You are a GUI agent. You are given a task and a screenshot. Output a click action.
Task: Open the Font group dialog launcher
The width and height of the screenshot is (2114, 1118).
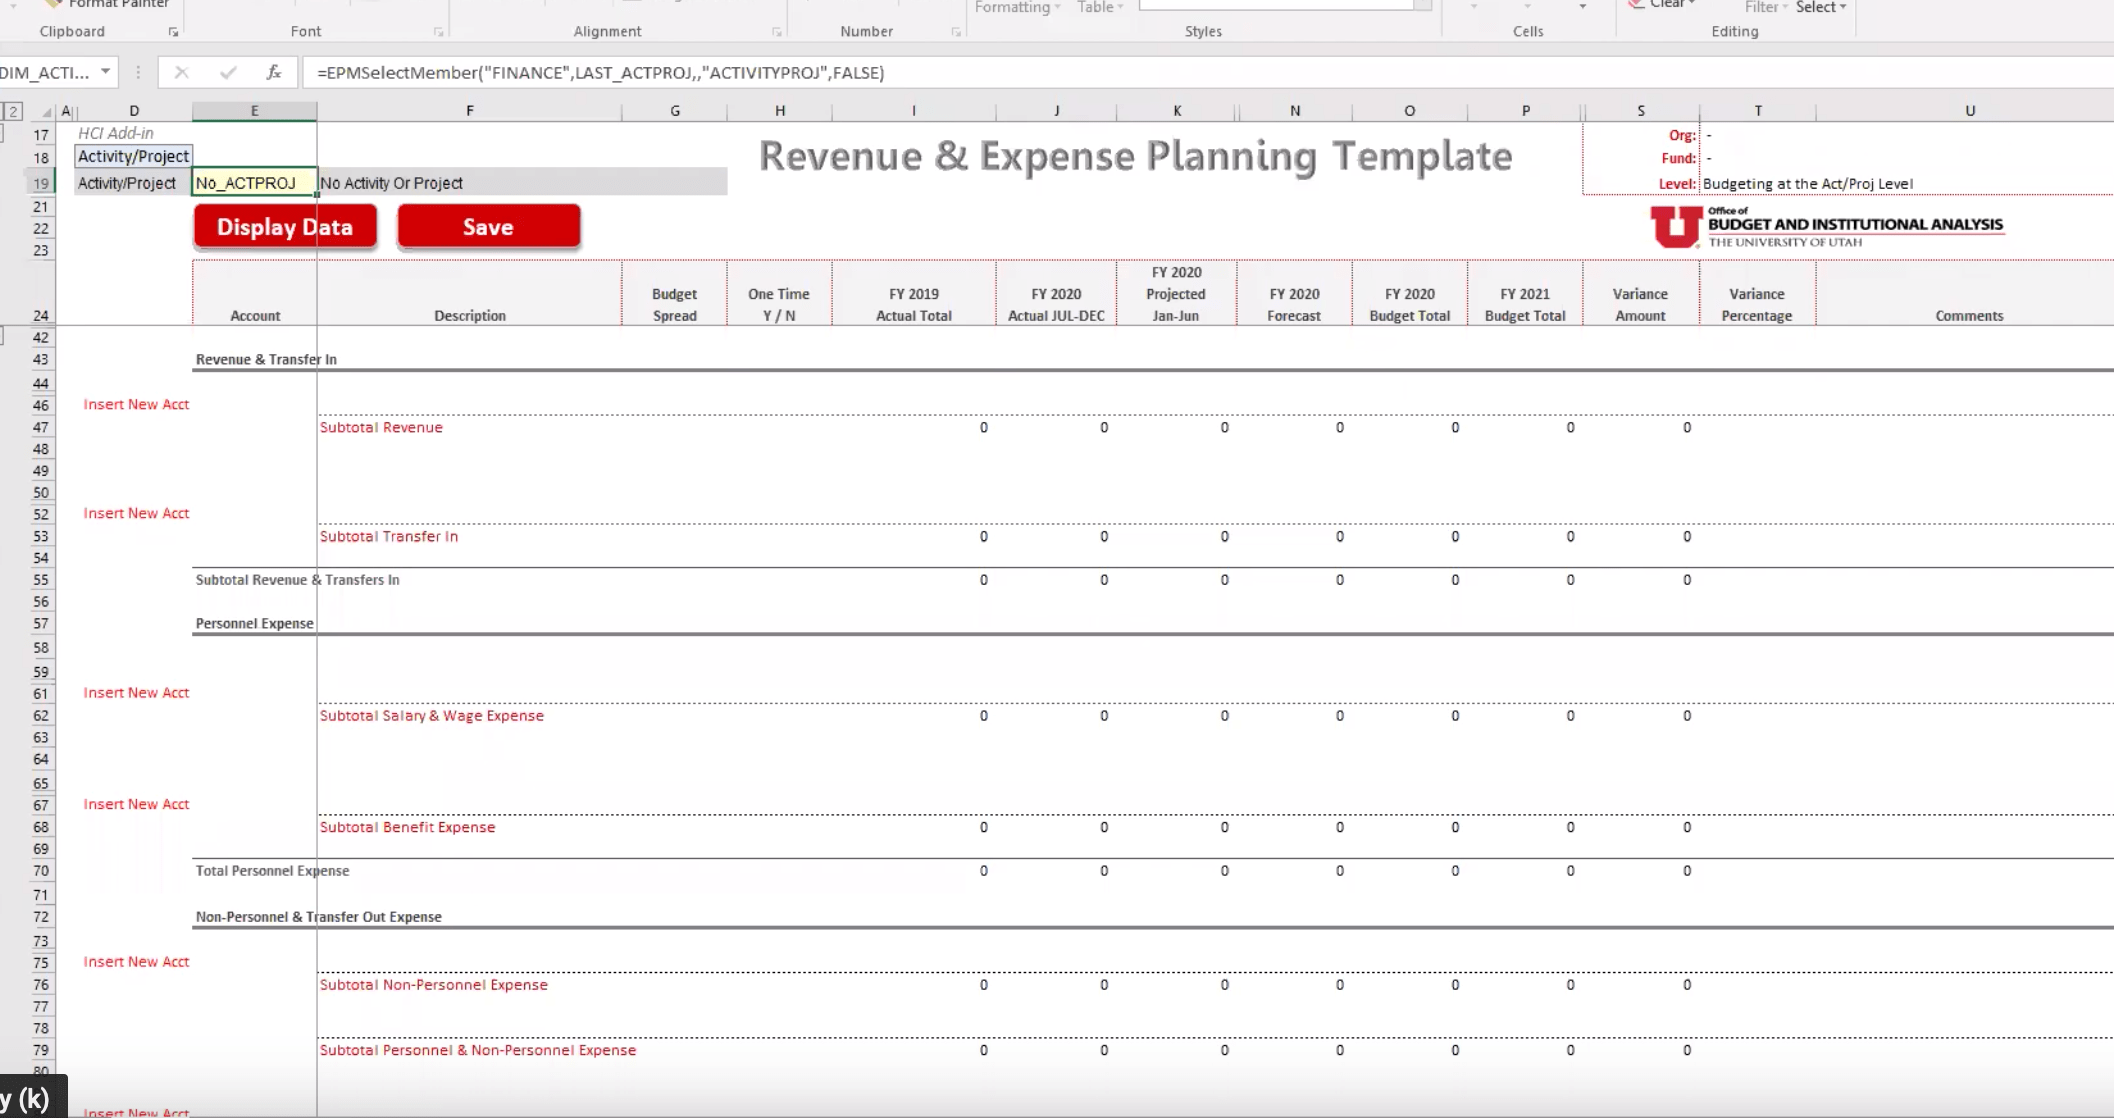(438, 32)
